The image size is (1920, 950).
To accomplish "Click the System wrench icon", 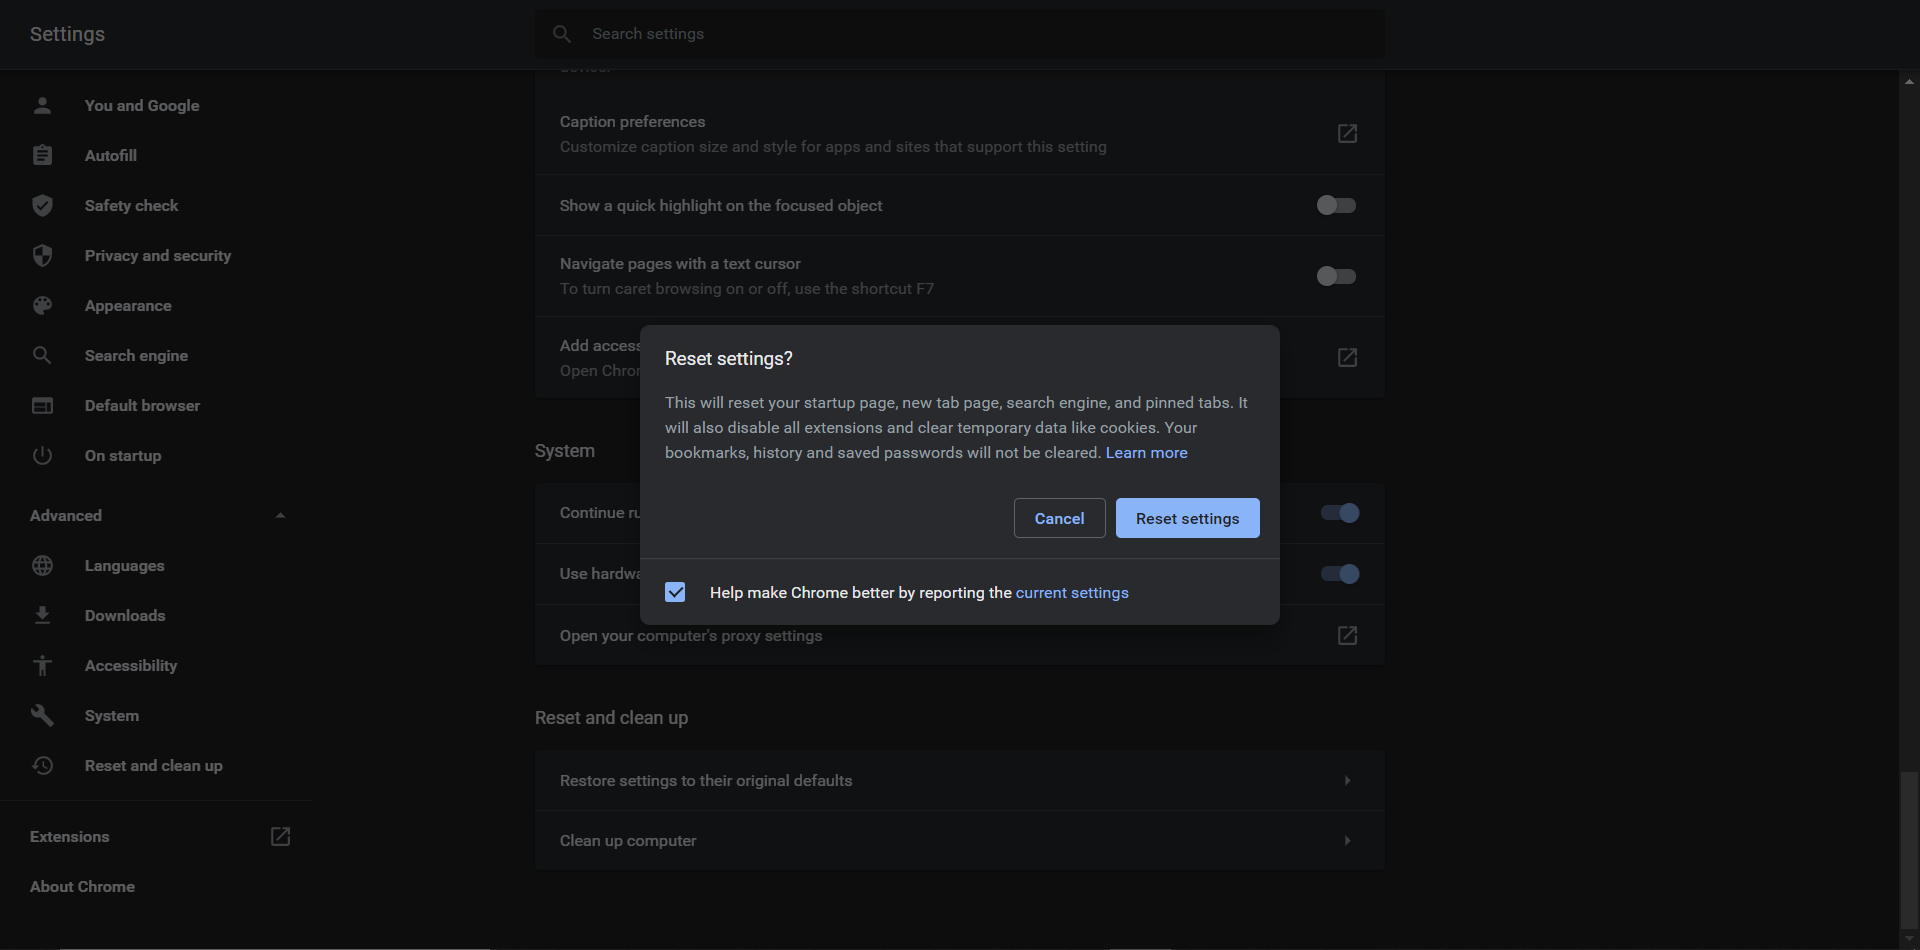I will [x=42, y=716].
